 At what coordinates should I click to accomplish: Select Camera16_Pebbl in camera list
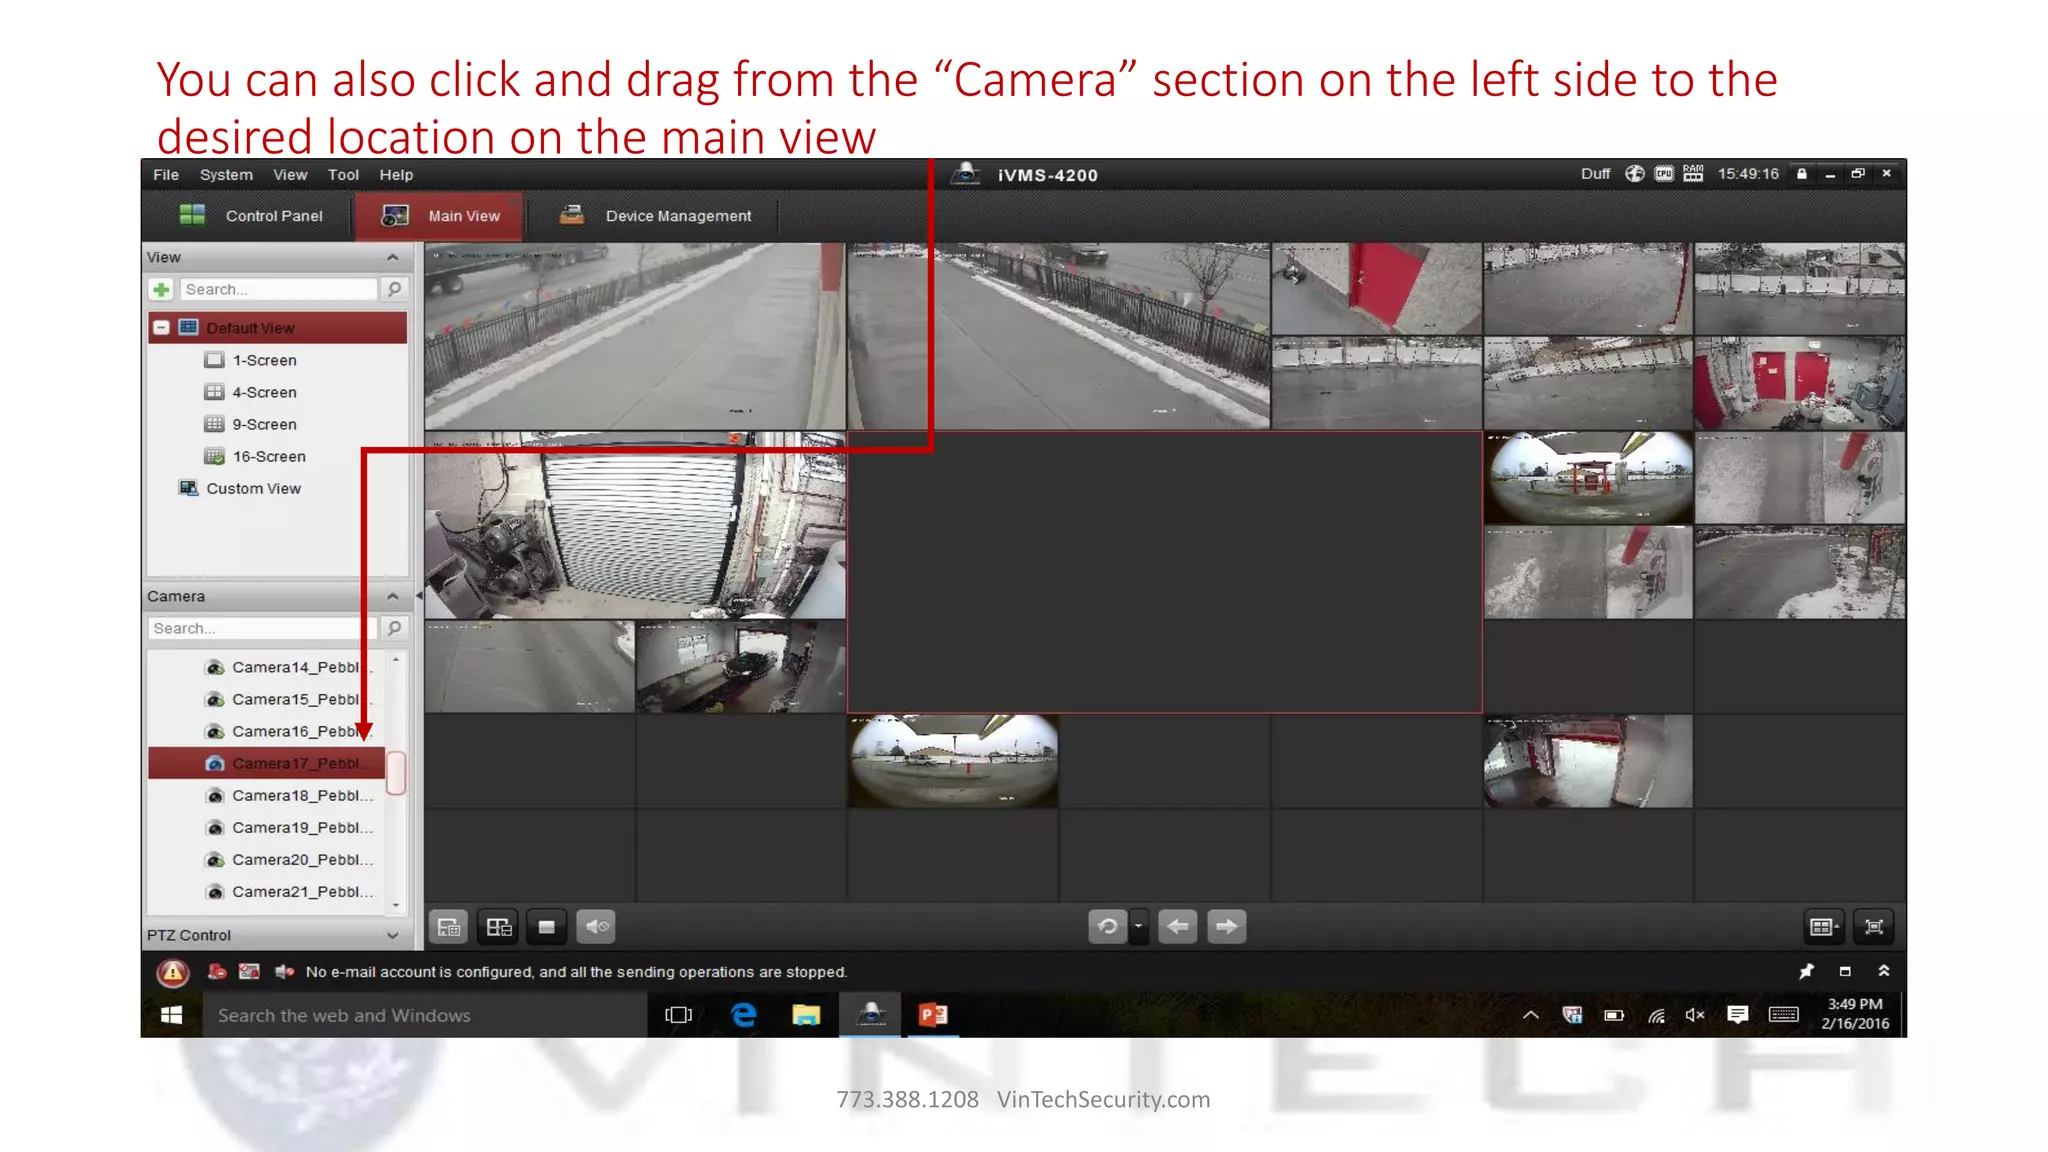point(266,731)
